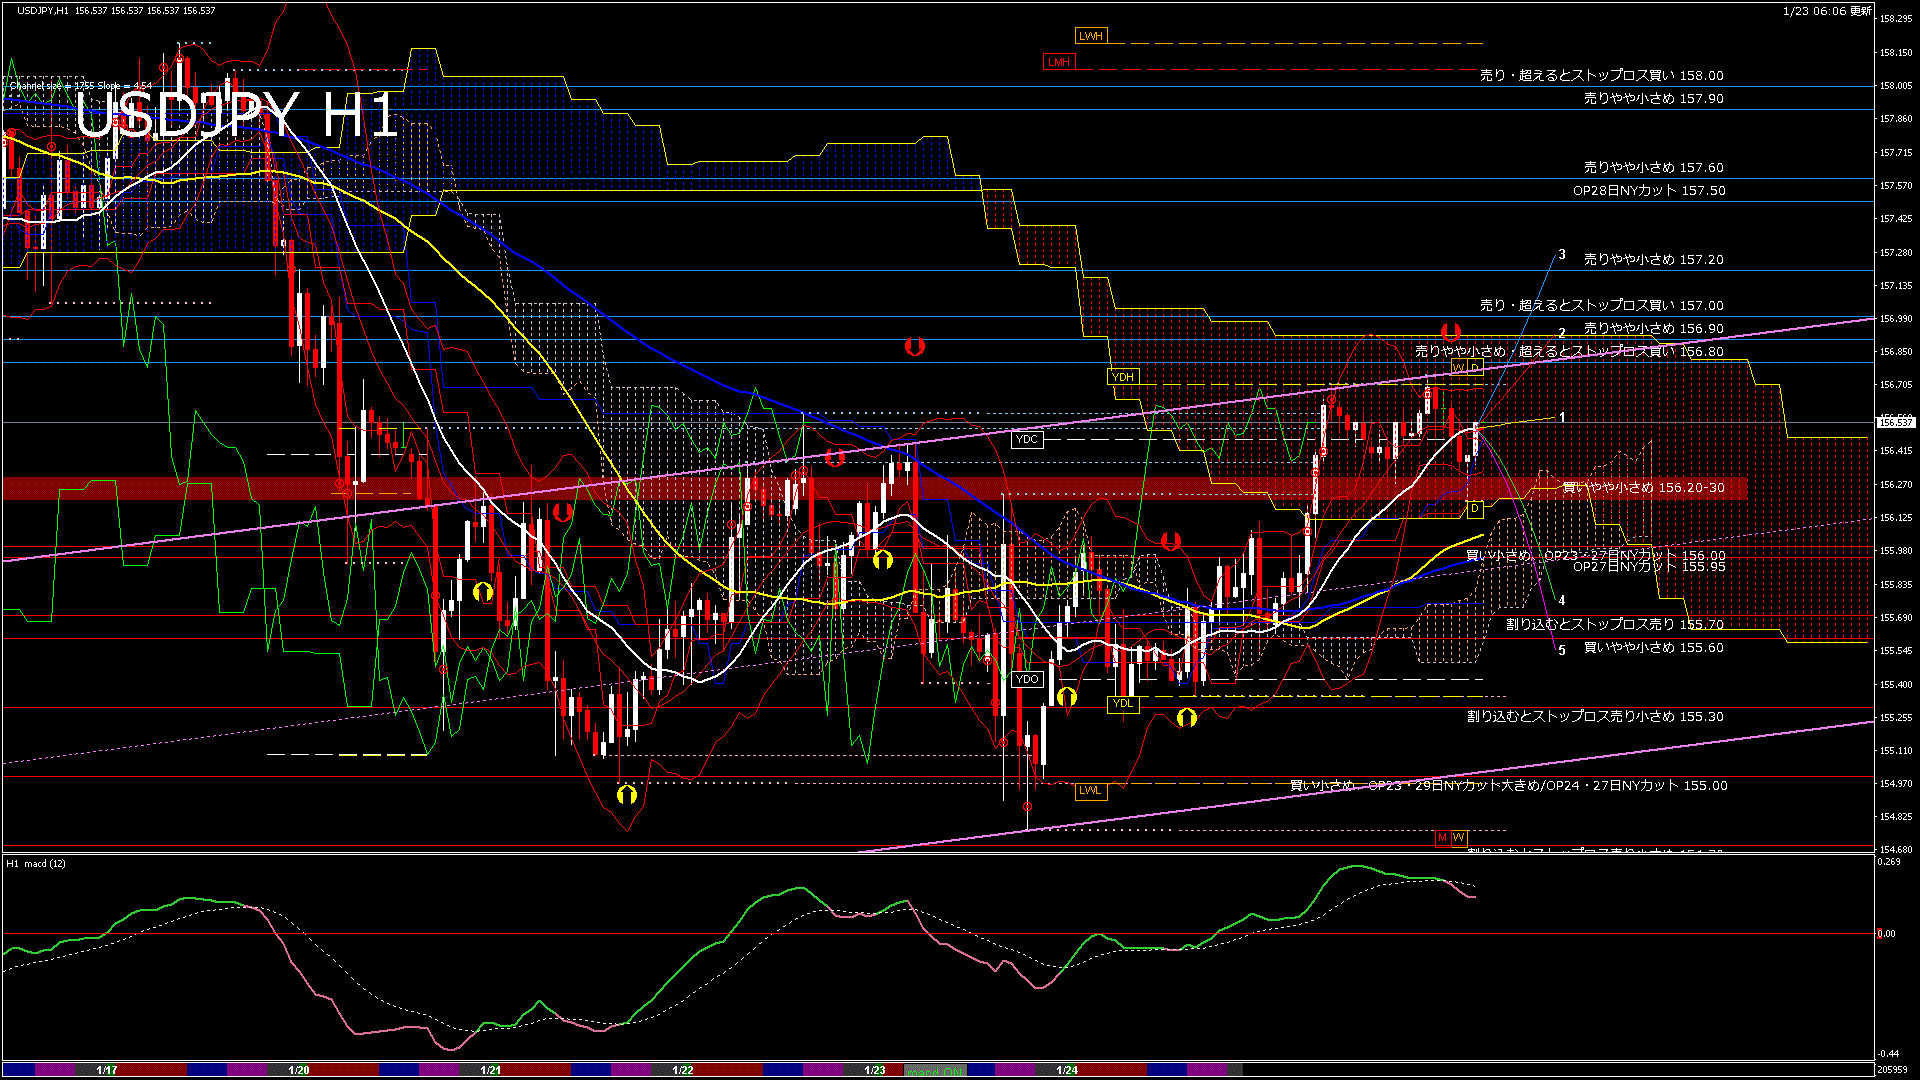
Task: Click the LWH last-week-high marker
Action: click(1090, 36)
